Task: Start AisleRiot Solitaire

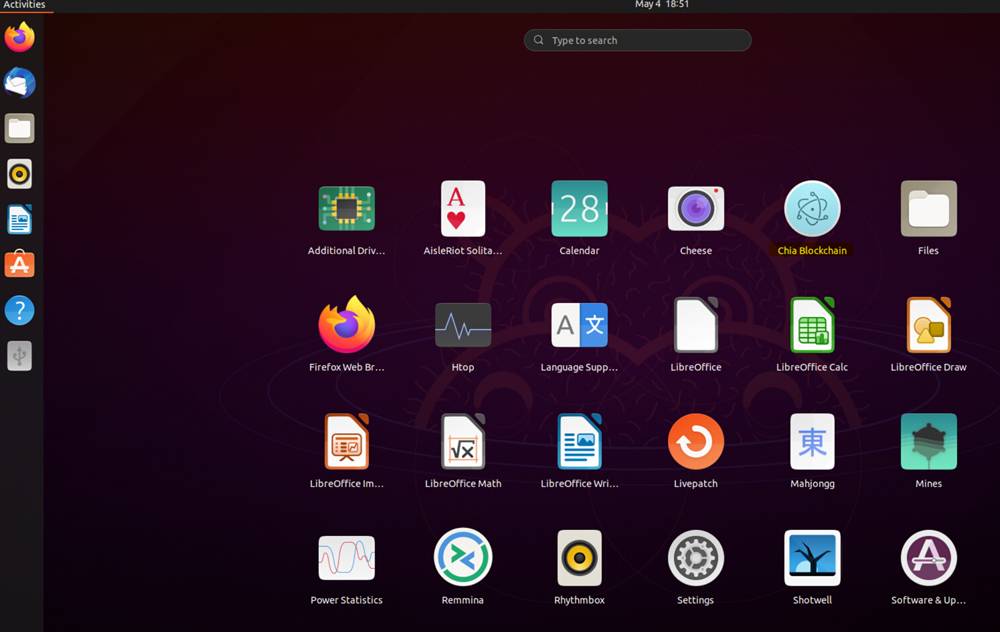Action: (462, 210)
